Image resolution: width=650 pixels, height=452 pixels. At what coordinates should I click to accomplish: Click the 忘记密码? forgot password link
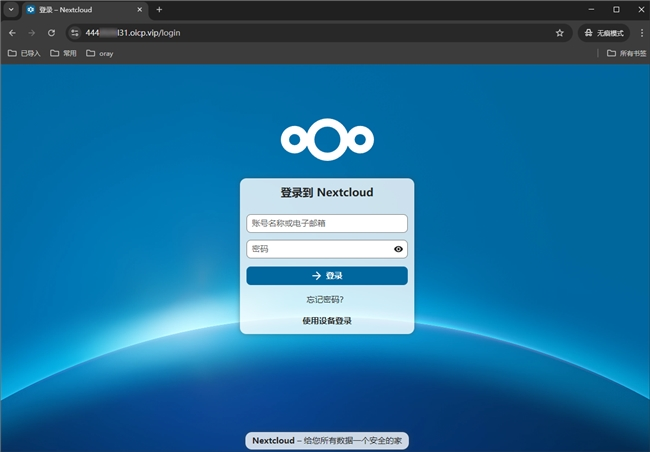[327, 299]
